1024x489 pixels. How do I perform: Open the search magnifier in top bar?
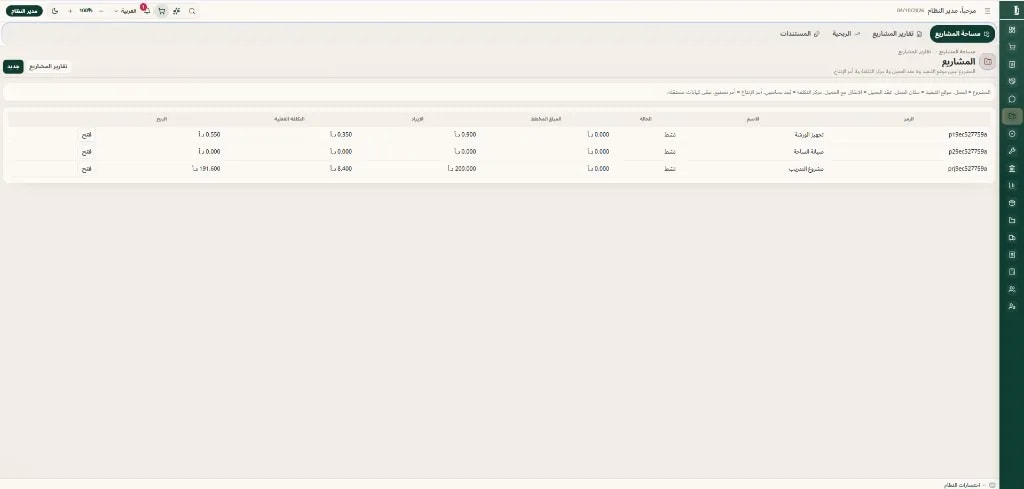(x=192, y=11)
